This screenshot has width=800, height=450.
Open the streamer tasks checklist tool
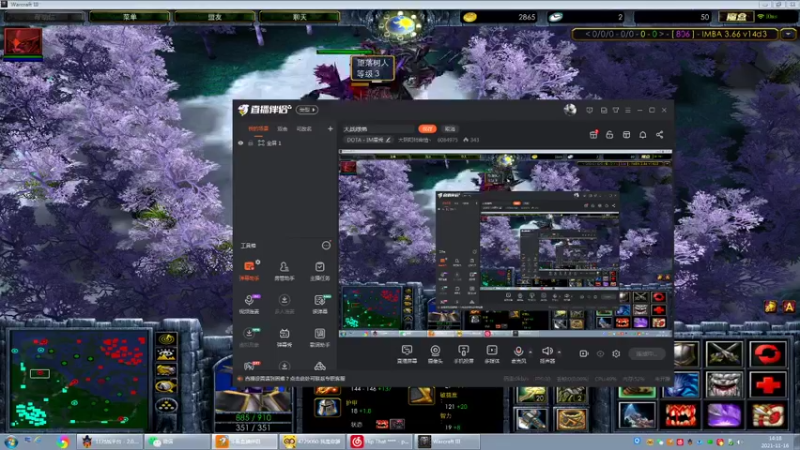(319, 270)
